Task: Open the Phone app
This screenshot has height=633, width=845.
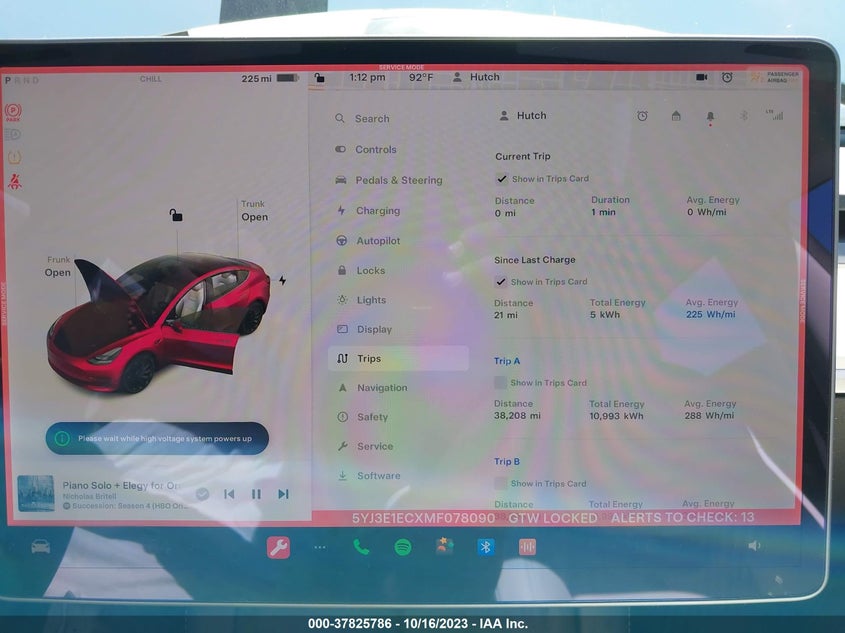Action: [x=361, y=547]
